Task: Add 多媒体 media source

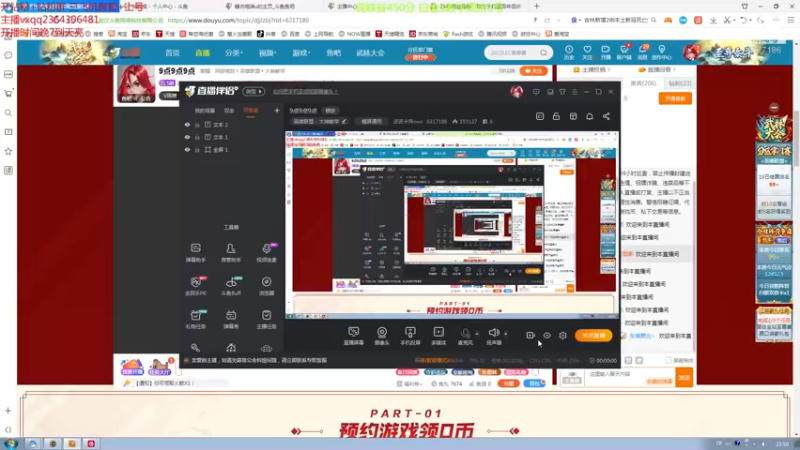Action: coord(439,336)
